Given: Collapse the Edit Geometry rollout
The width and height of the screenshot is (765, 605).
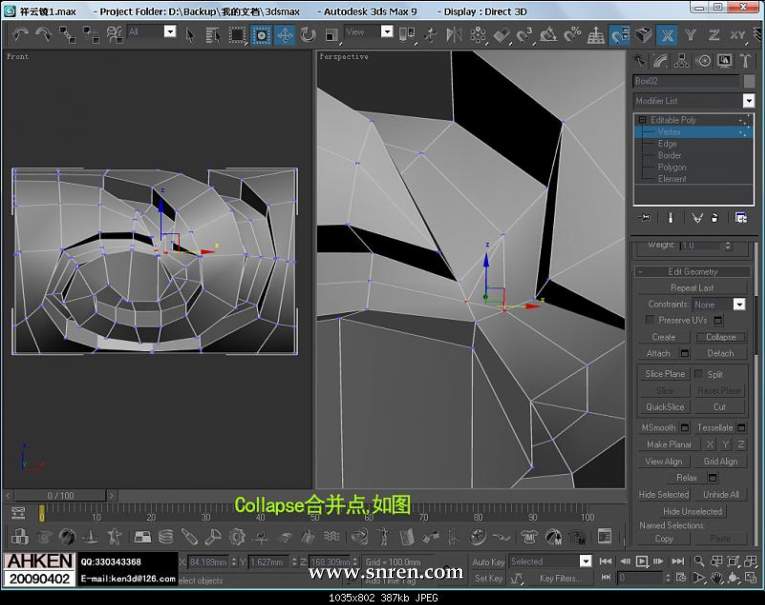Looking at the screenshot, I should (x=694, y=271).
